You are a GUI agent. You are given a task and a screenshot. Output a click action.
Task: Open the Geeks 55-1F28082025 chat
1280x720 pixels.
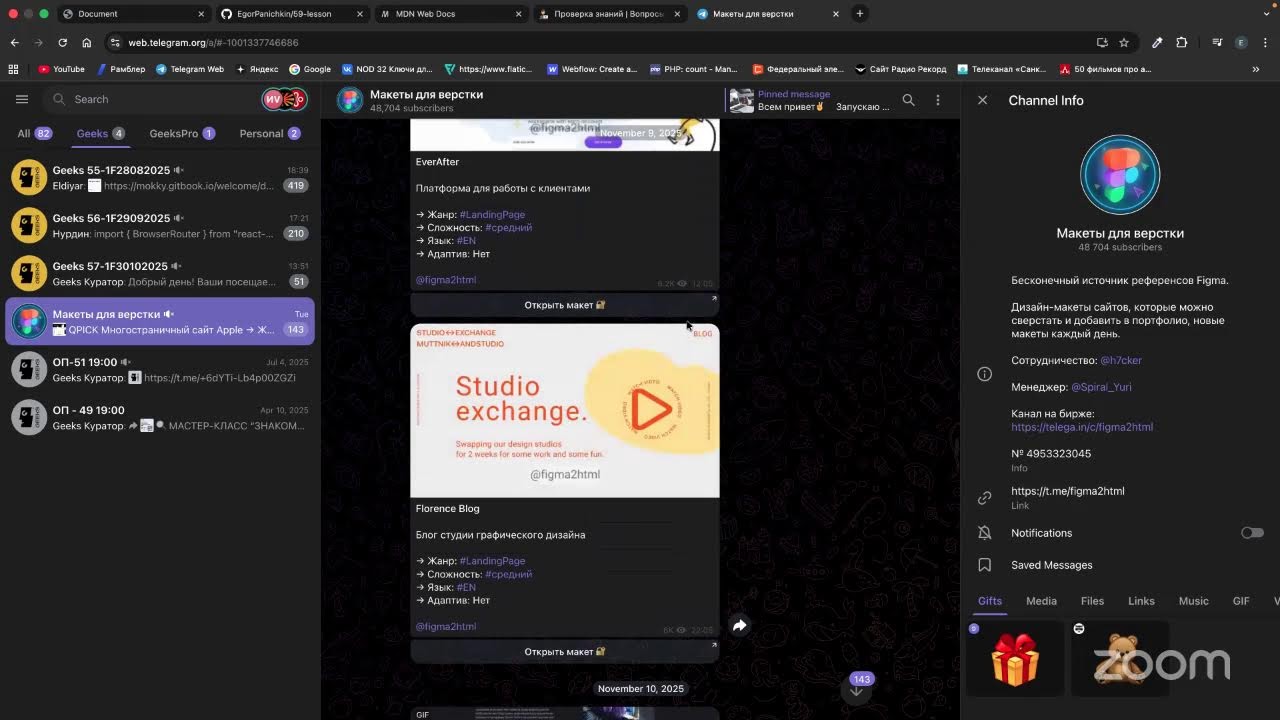[160, 178]
